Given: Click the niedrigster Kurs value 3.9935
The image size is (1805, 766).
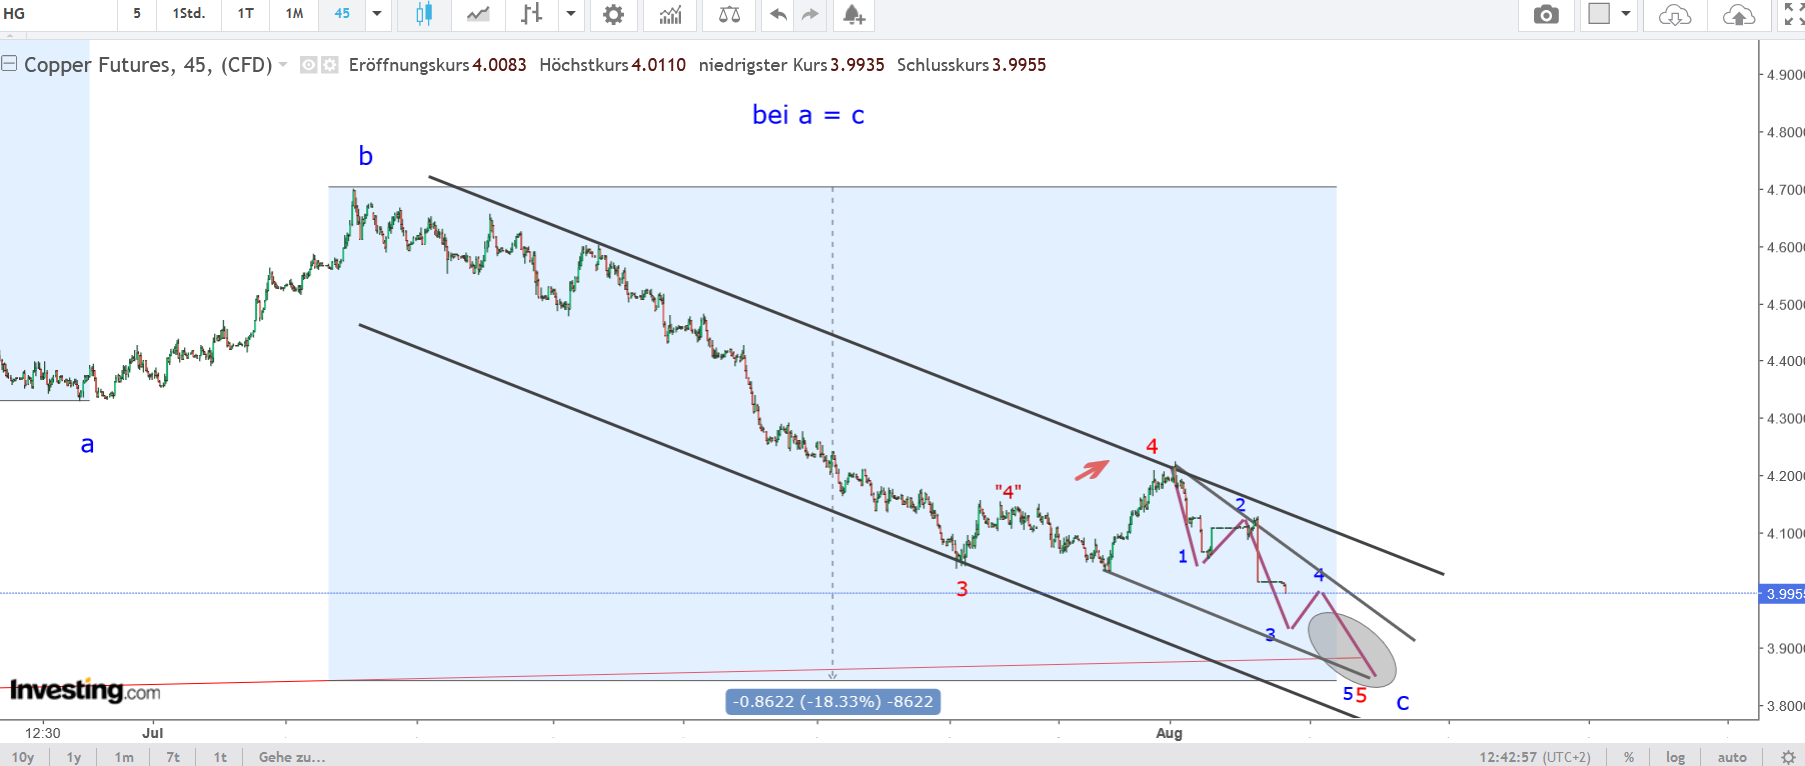Looking at the screenshot, I should tap(857, 65).
